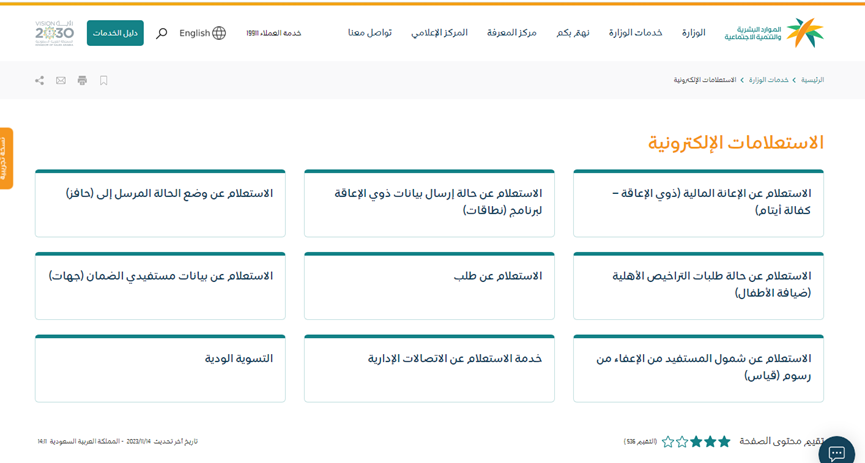Open الاستعلام عن حالة إرسال بيانات ذوي الإعاقة card
This screenshot has width=865, height=463.
coord(429,204)
